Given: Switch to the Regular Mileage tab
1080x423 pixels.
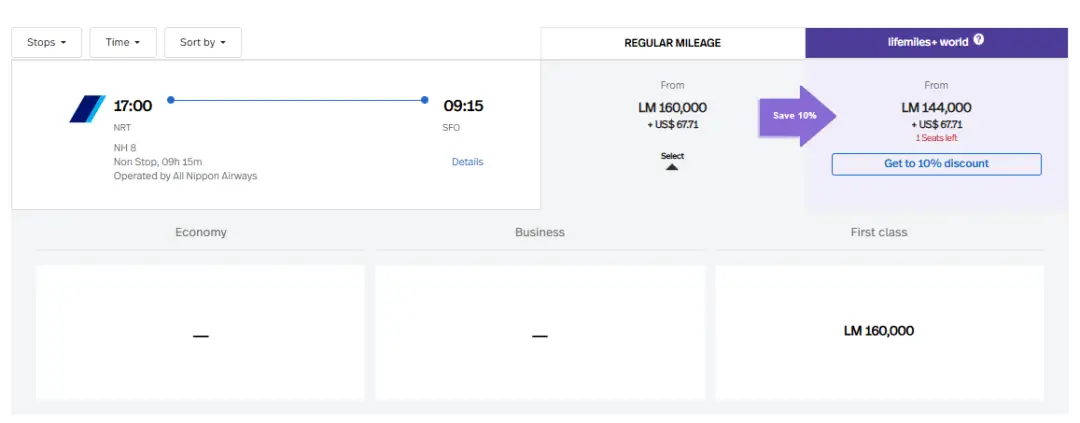Looking at the screenshot, I should coord(672,43).
